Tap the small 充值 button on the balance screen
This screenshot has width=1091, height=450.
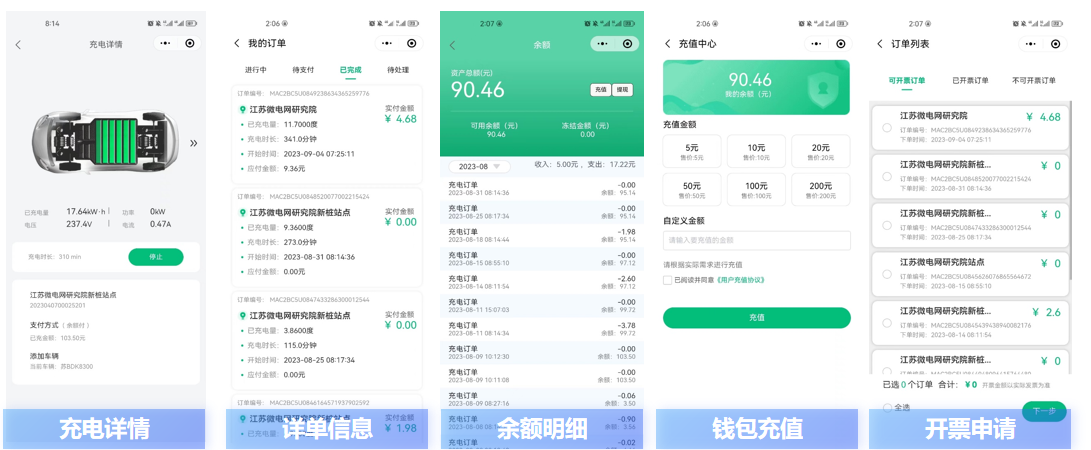pos(600,90)
